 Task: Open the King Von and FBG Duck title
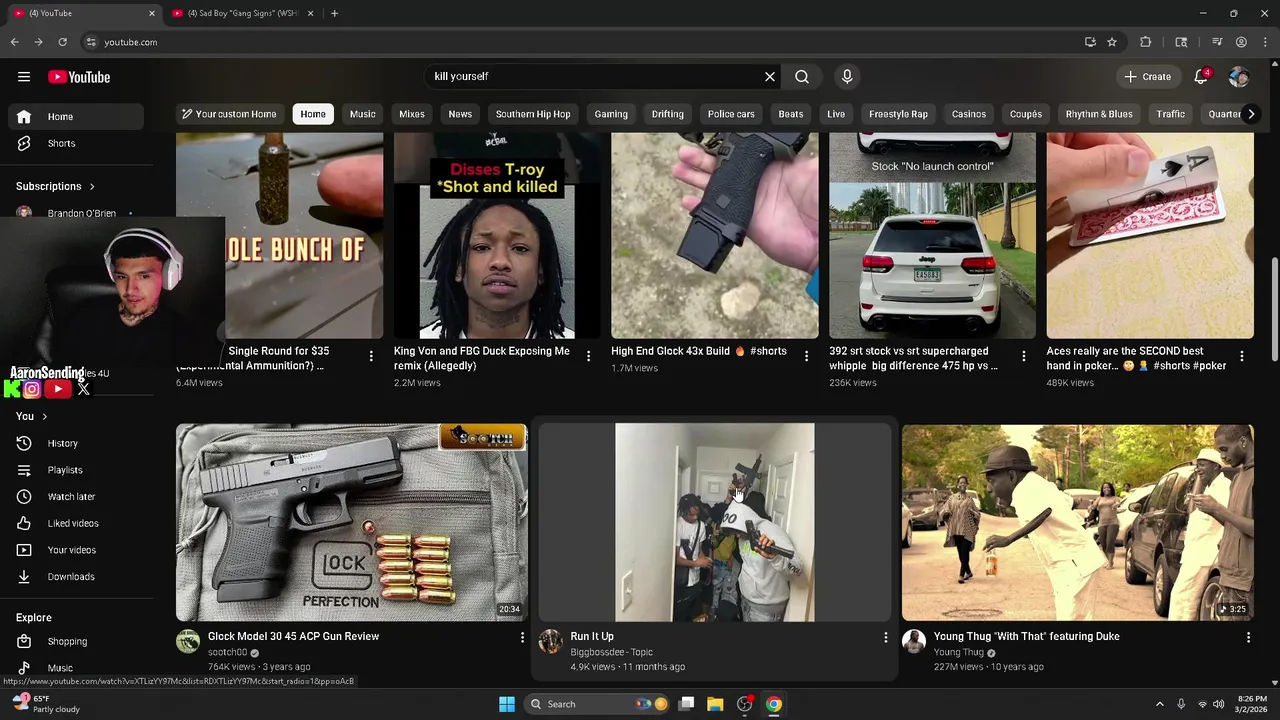(x=482, y=358)
